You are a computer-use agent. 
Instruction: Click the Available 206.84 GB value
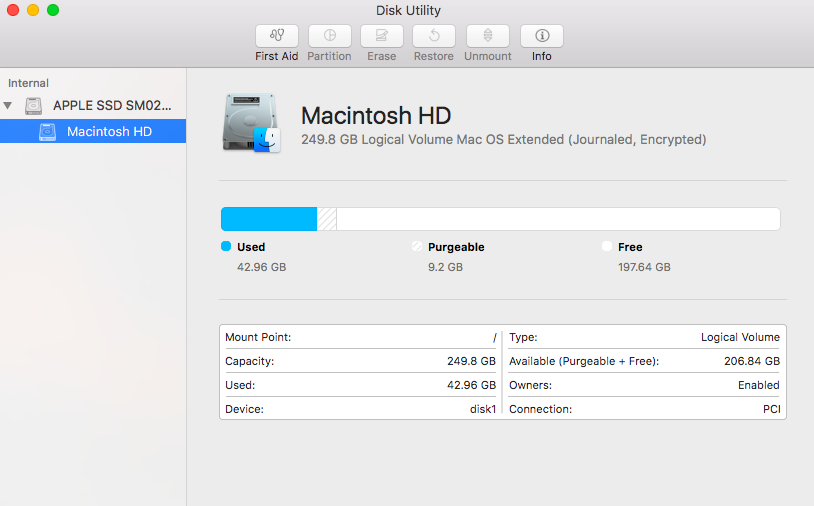click(x=752, y=361)
